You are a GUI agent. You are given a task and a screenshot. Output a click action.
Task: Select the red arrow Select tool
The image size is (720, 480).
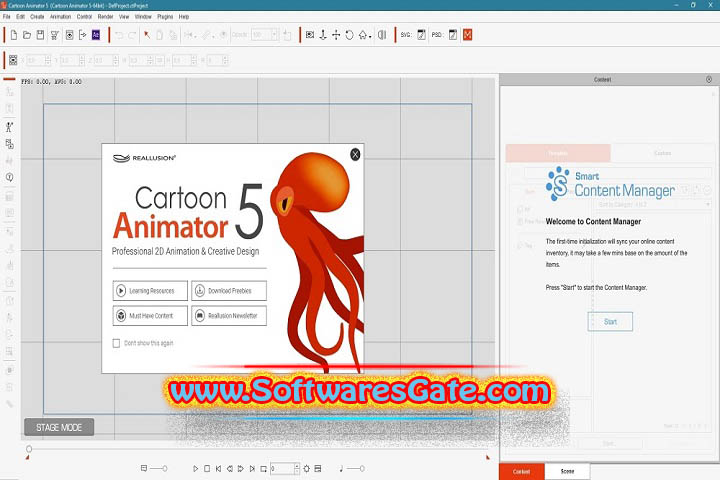point(147,35)
